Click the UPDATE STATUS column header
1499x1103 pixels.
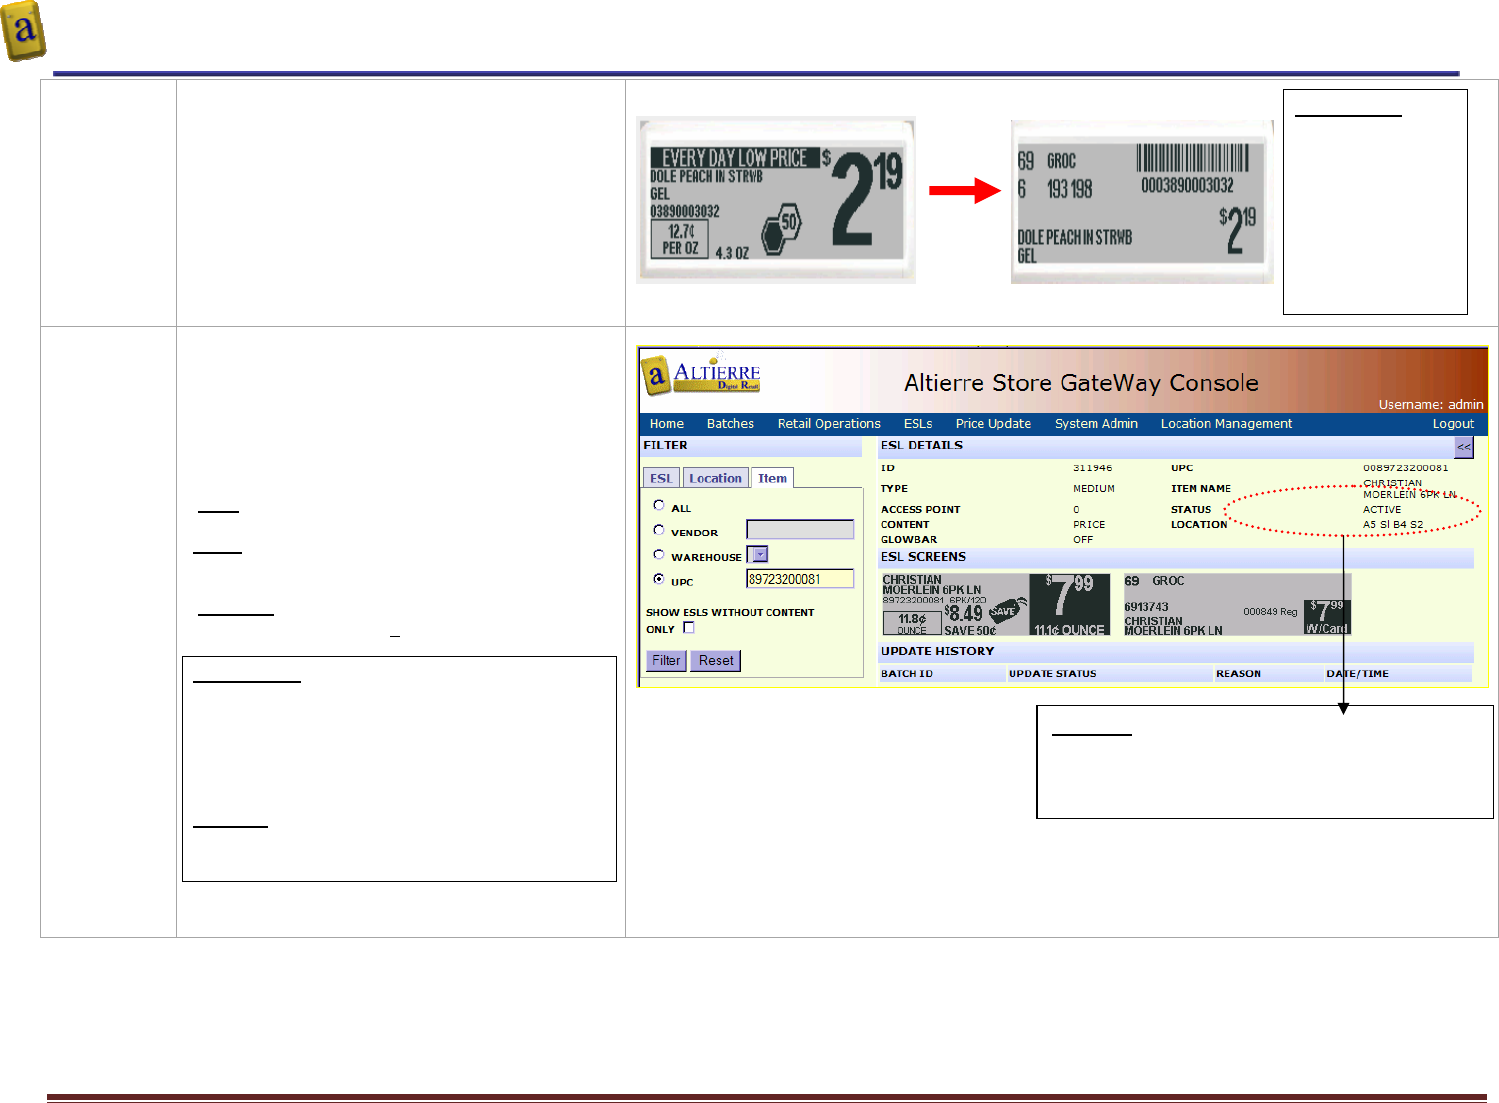pos(1052,674)
